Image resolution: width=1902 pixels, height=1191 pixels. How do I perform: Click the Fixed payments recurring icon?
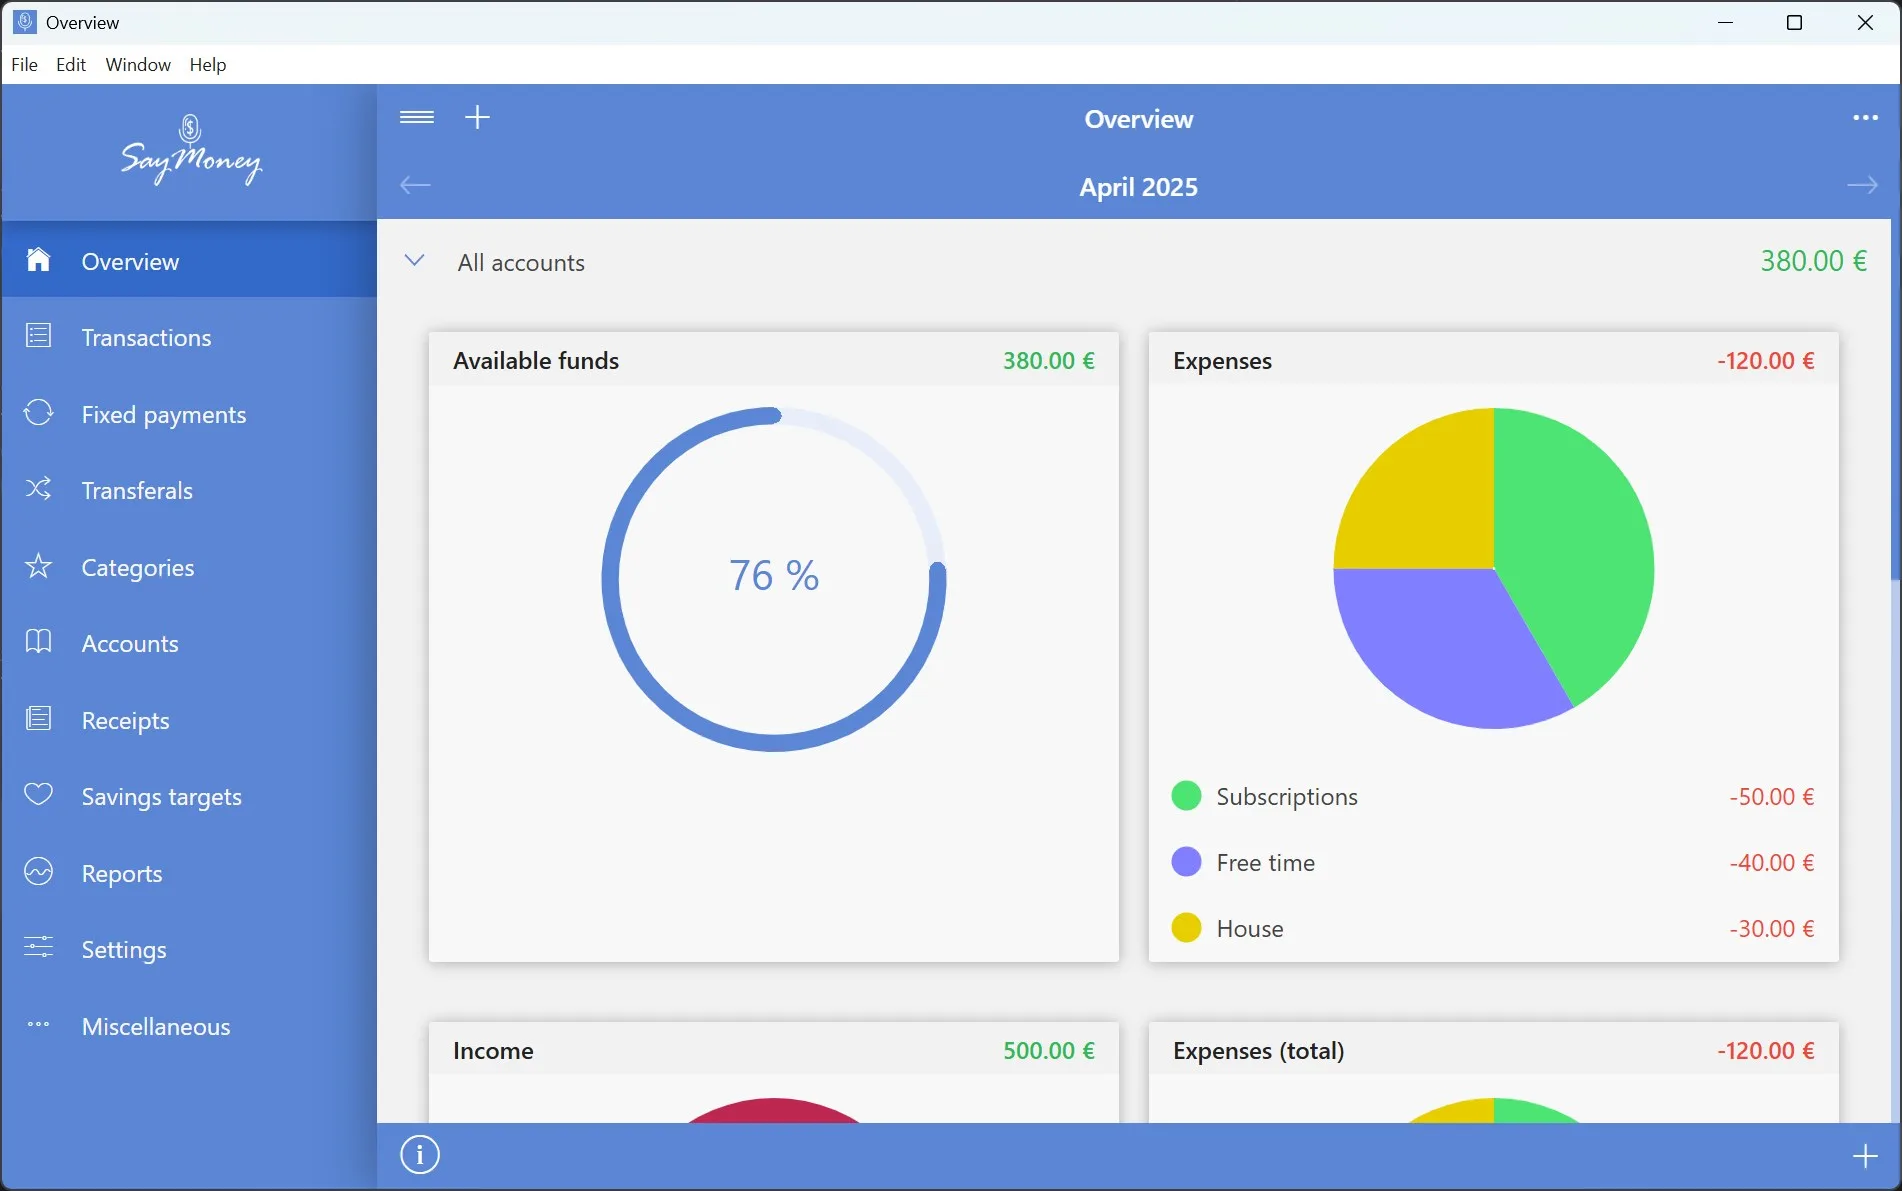pyautogui.click(x=38, y=412)
